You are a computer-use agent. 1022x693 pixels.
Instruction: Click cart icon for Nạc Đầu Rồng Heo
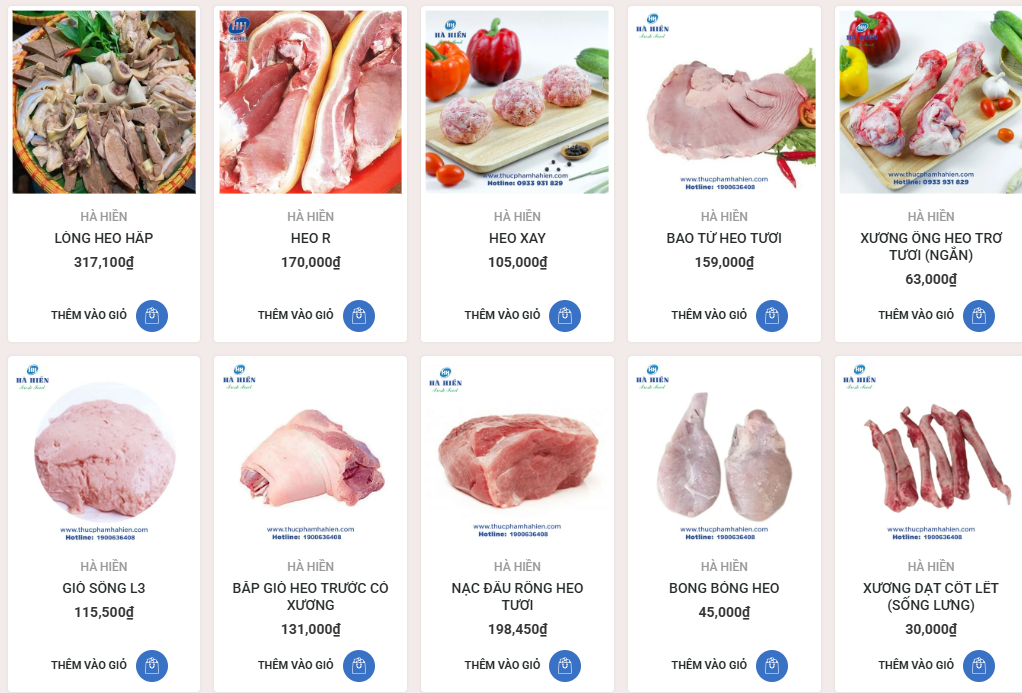(x=565, y=666)
